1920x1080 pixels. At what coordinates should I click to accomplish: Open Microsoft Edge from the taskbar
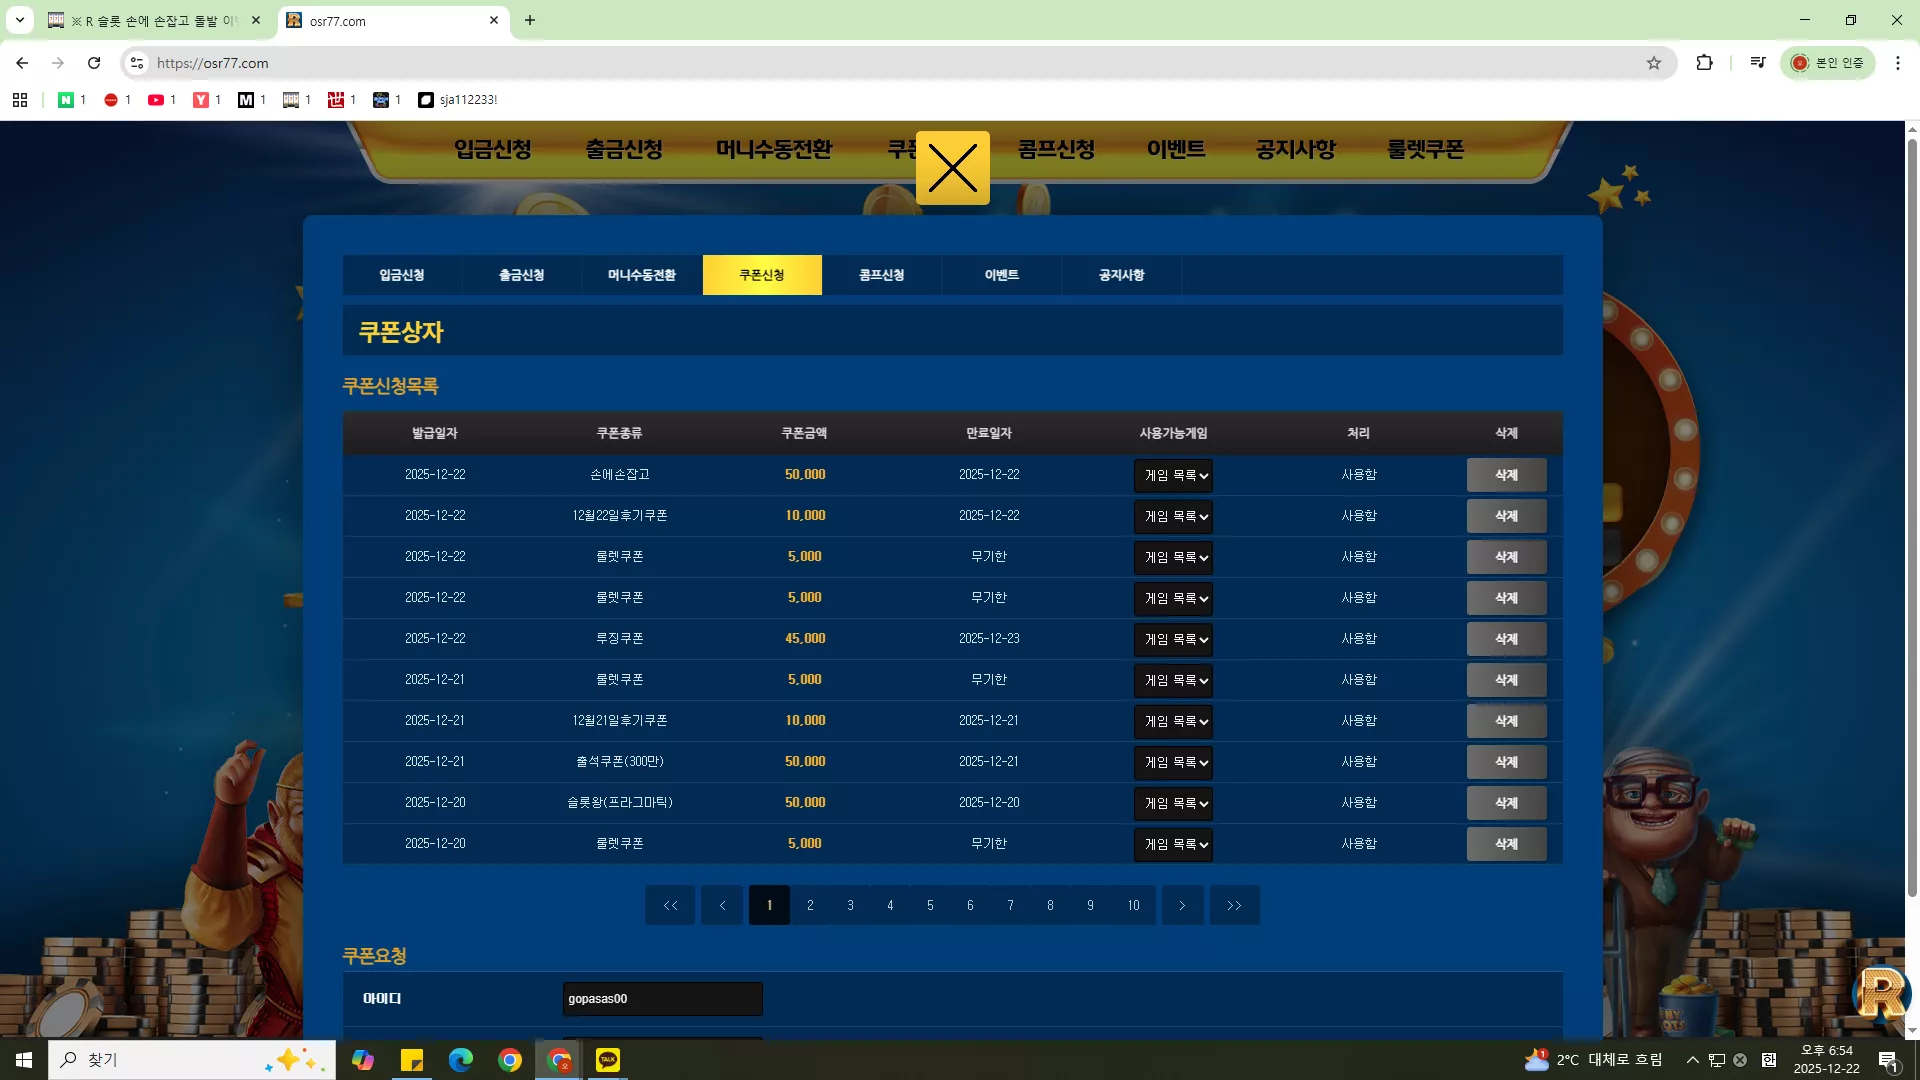[461, 1060]
